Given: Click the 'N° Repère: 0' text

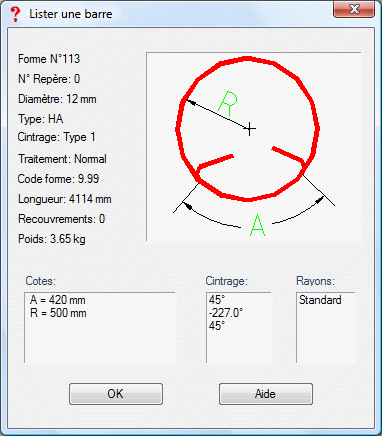Looking at the screenshot, I should tap(49, 79).
